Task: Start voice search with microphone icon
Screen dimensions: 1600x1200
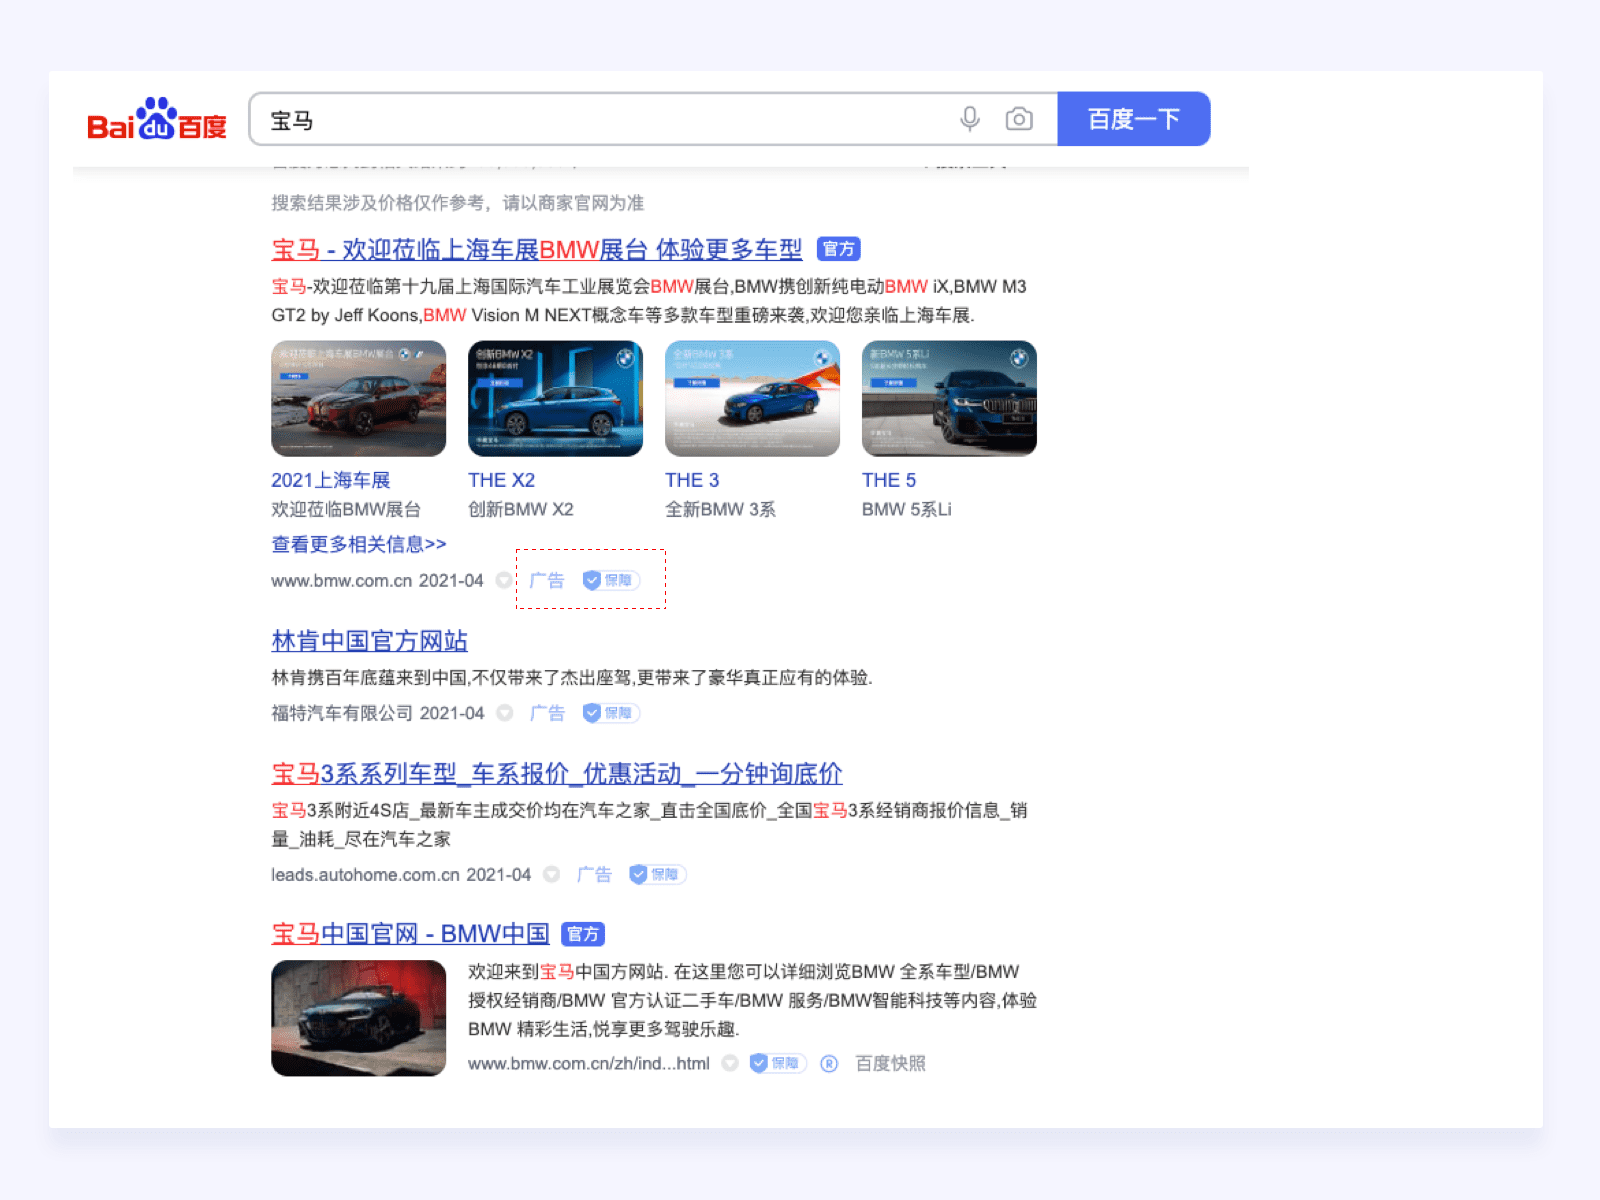Action: 969,119
